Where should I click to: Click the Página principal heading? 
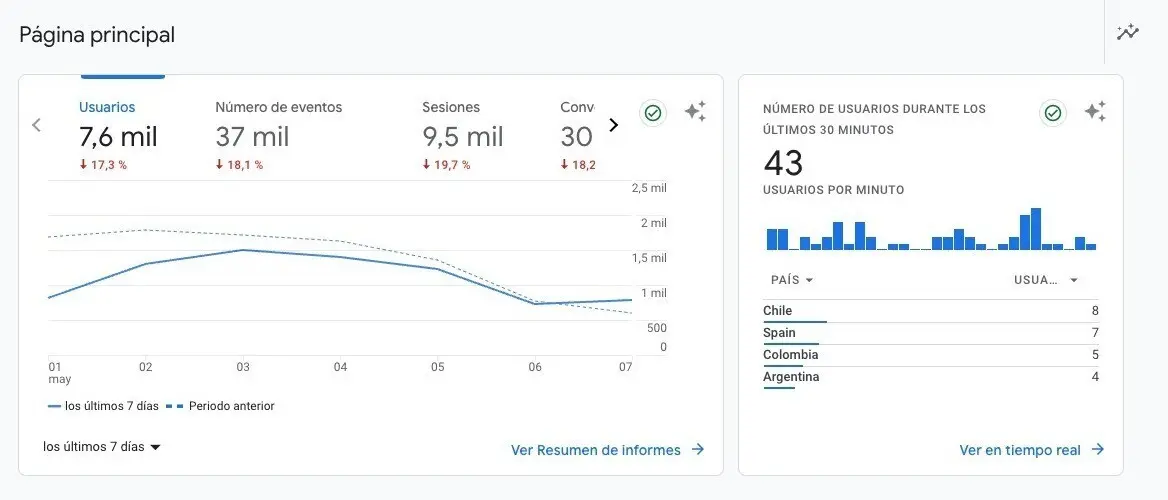coord(97,35)
